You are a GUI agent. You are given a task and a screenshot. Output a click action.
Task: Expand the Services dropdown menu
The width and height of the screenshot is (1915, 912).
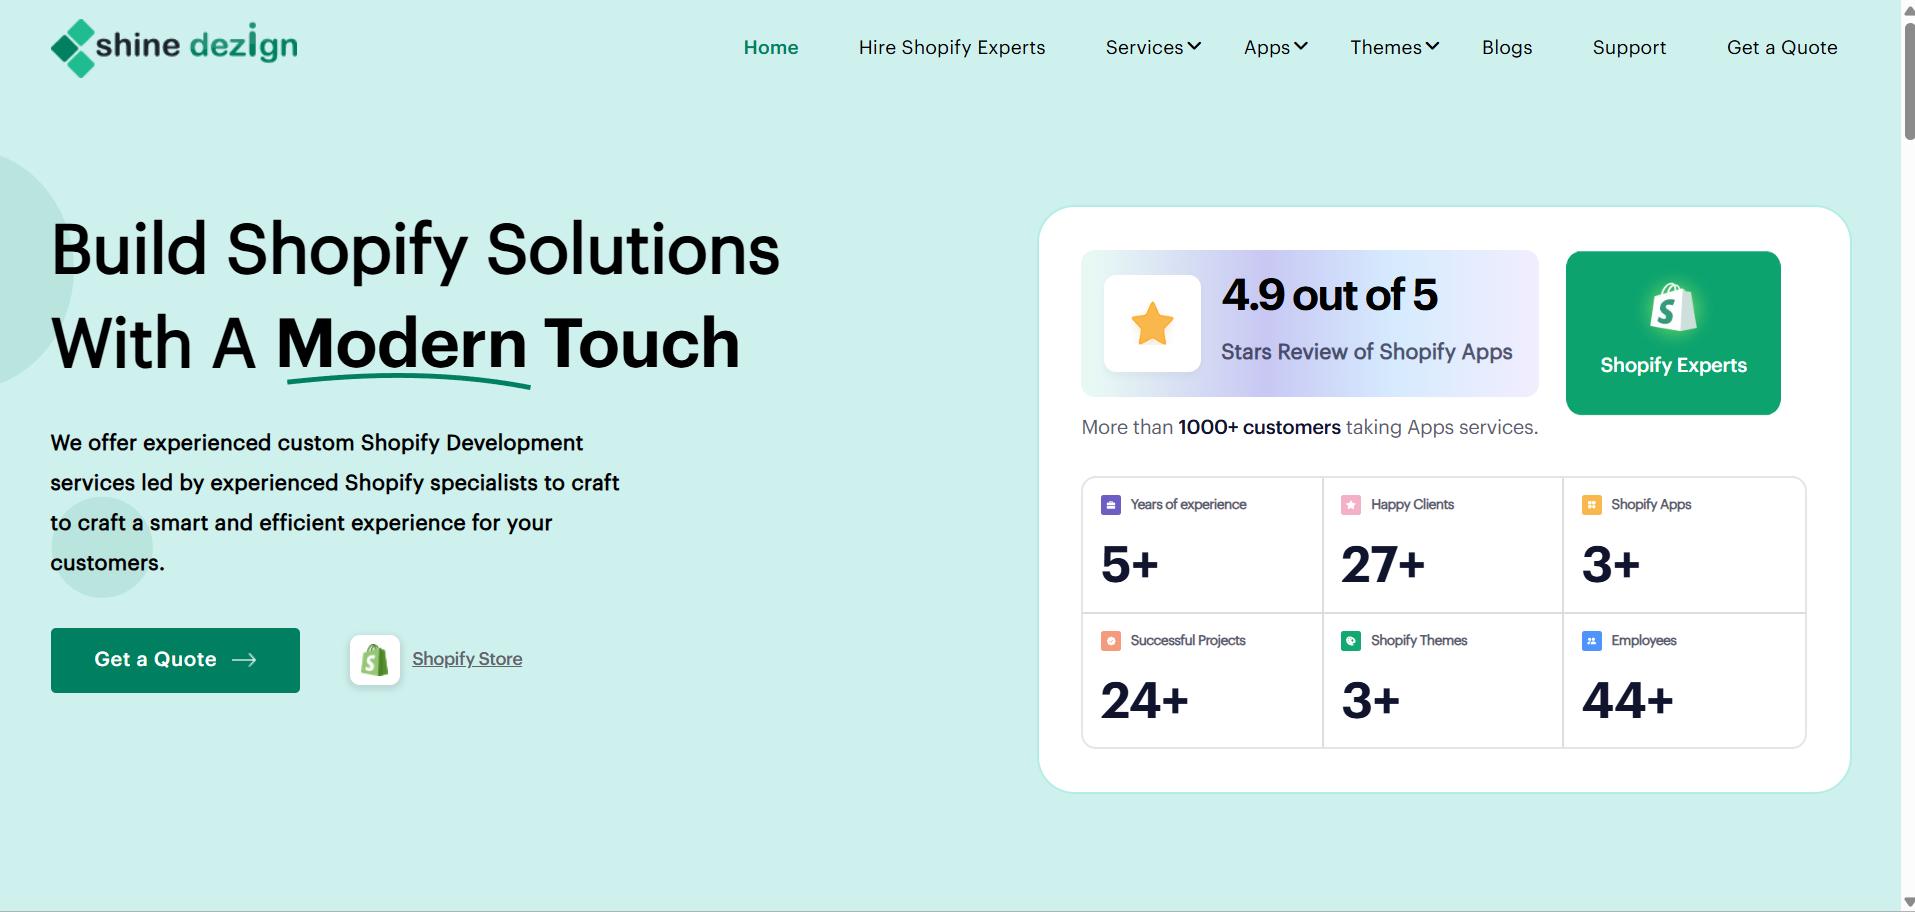[1153, 47]
